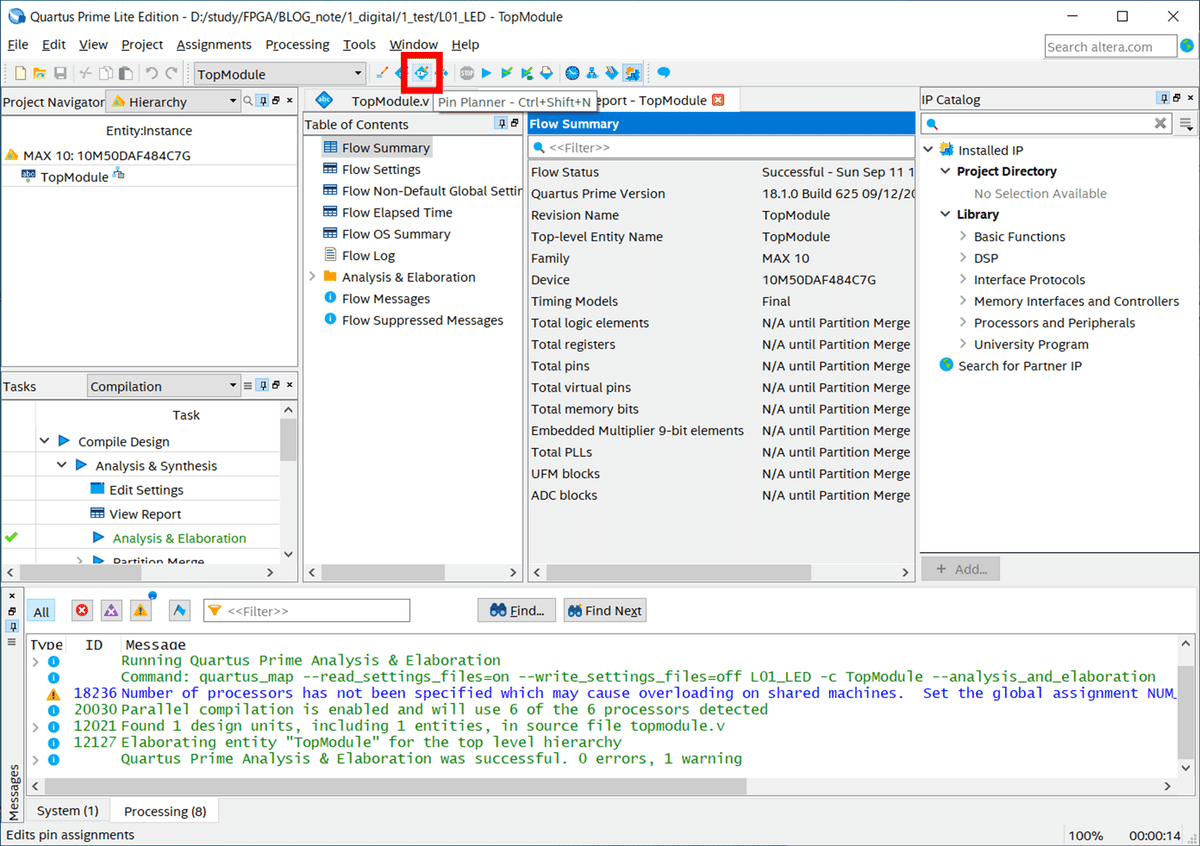
Task: Pin the Table of Contents panel
Action: point(502,124)
